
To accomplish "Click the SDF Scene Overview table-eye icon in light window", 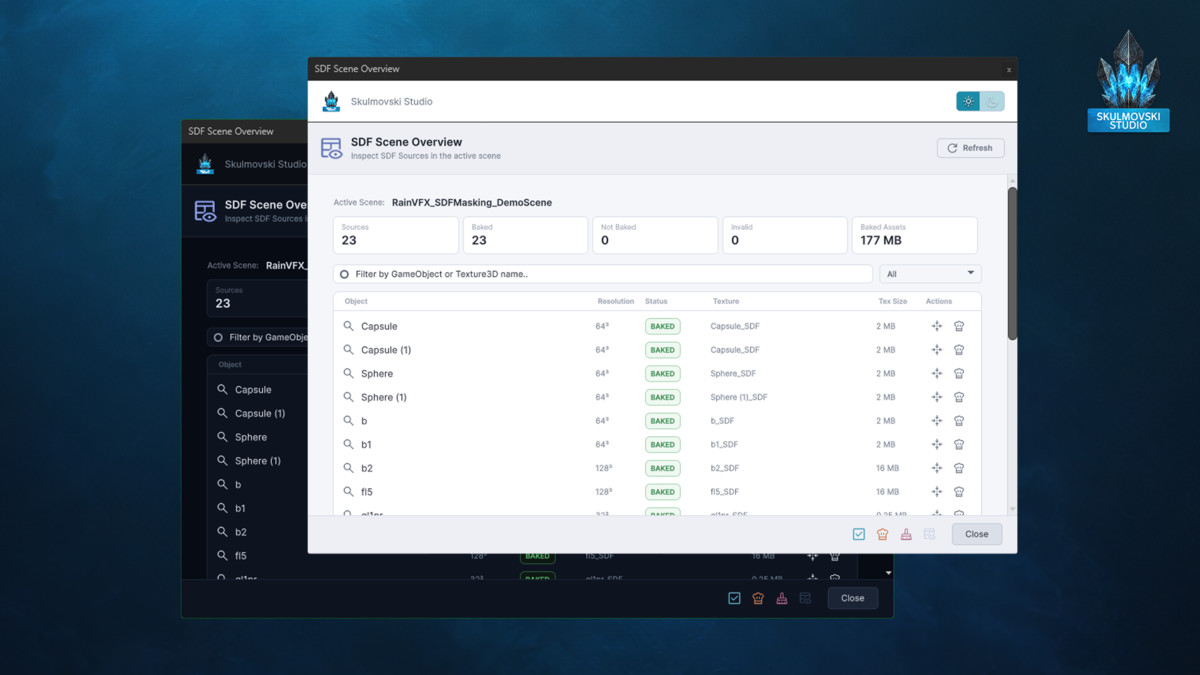I will tap(331, 148).
